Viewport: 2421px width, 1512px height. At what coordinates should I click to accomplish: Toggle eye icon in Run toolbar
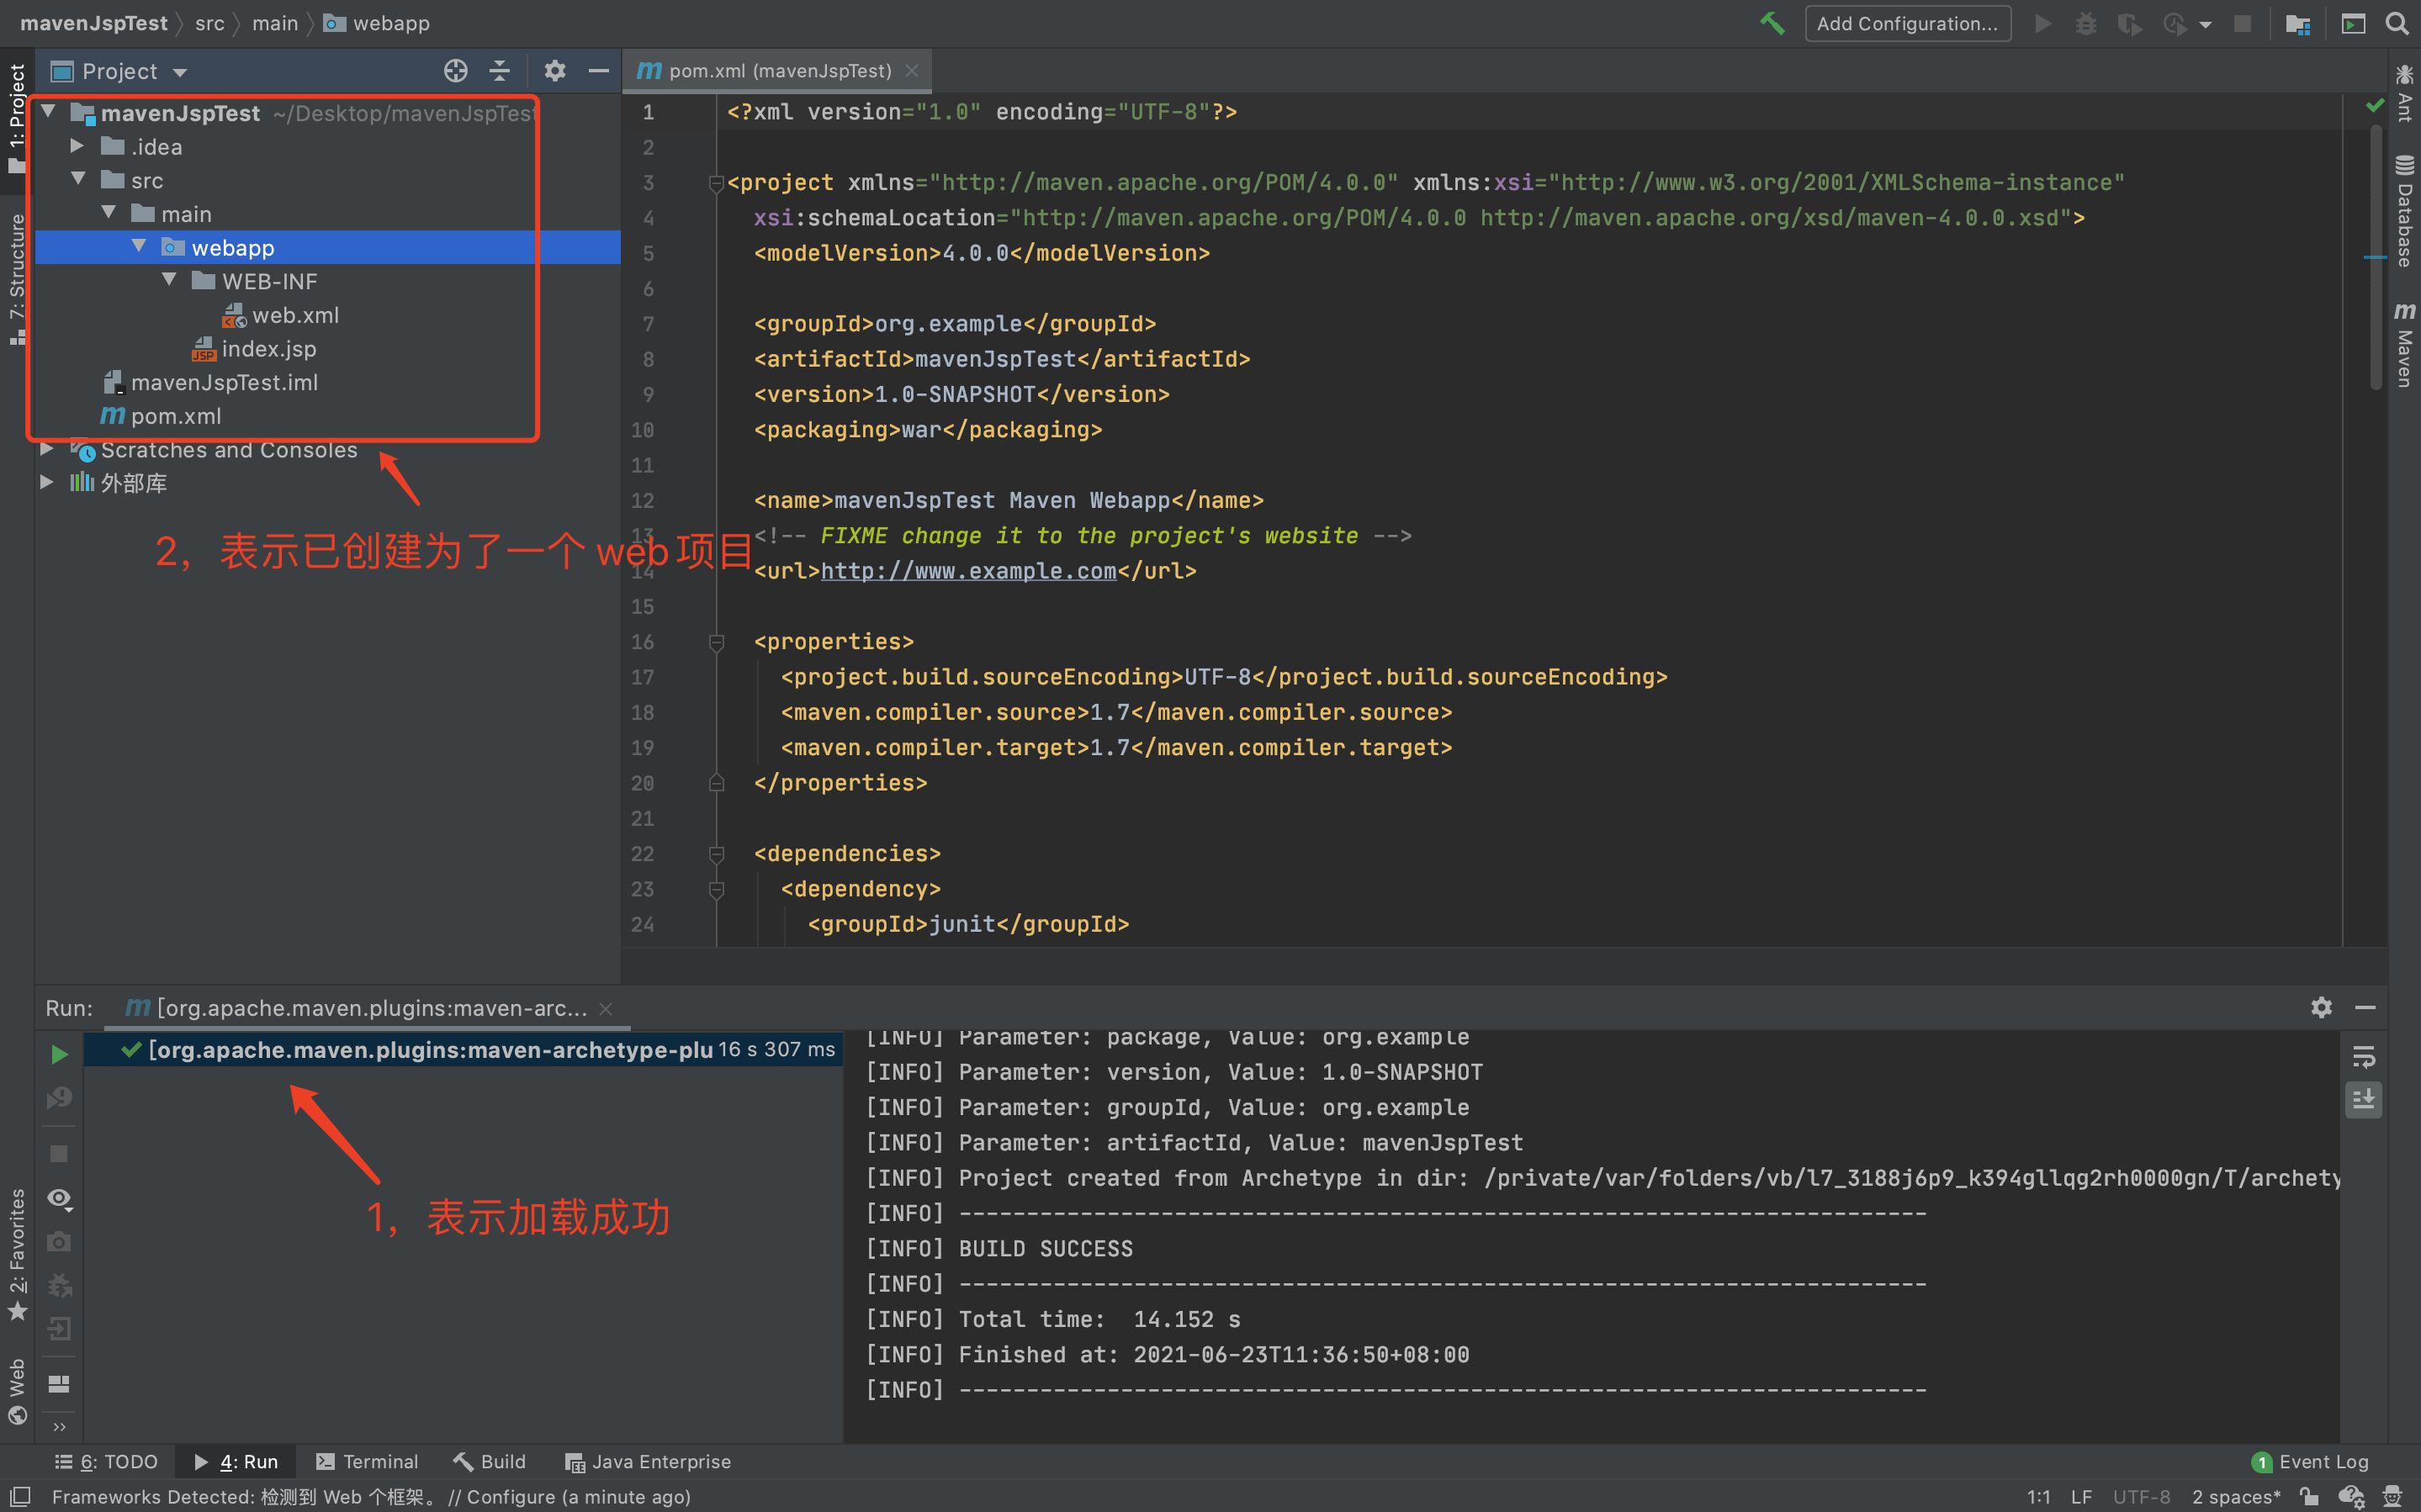(59, 1198)
